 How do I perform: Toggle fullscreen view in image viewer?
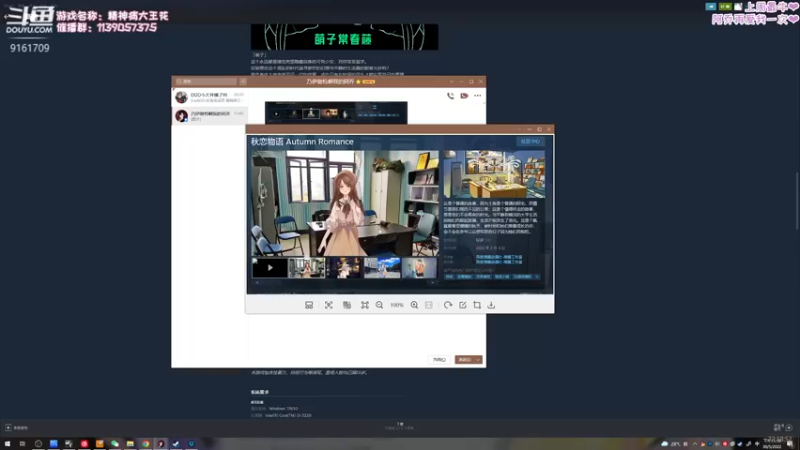click(365, 305)
